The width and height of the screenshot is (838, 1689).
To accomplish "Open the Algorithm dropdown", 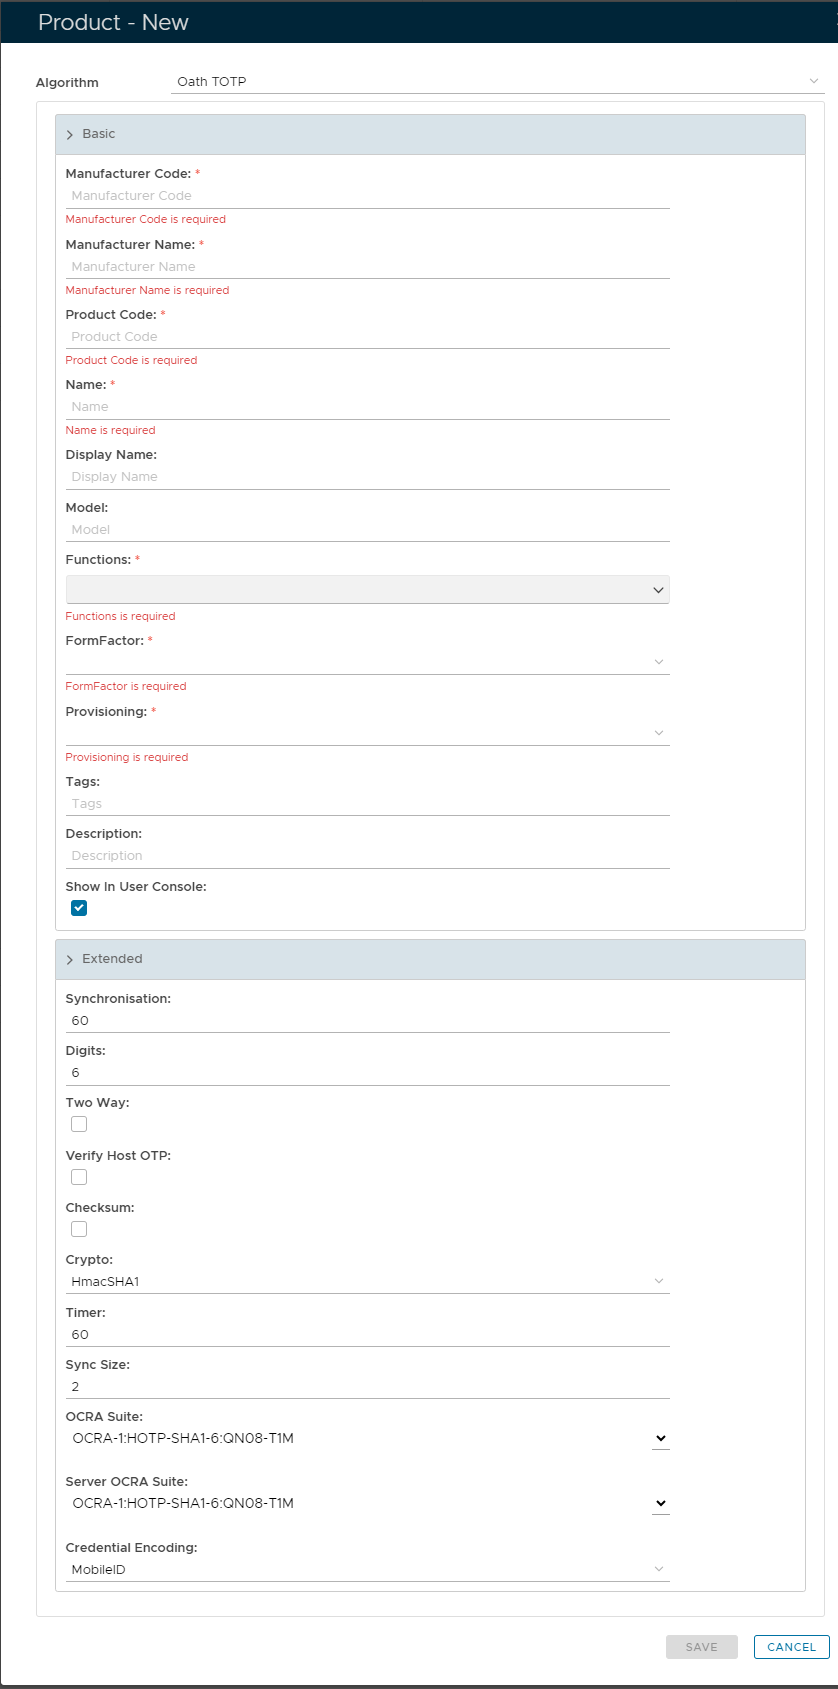I will pyautogui.click(x=497, y=82).
